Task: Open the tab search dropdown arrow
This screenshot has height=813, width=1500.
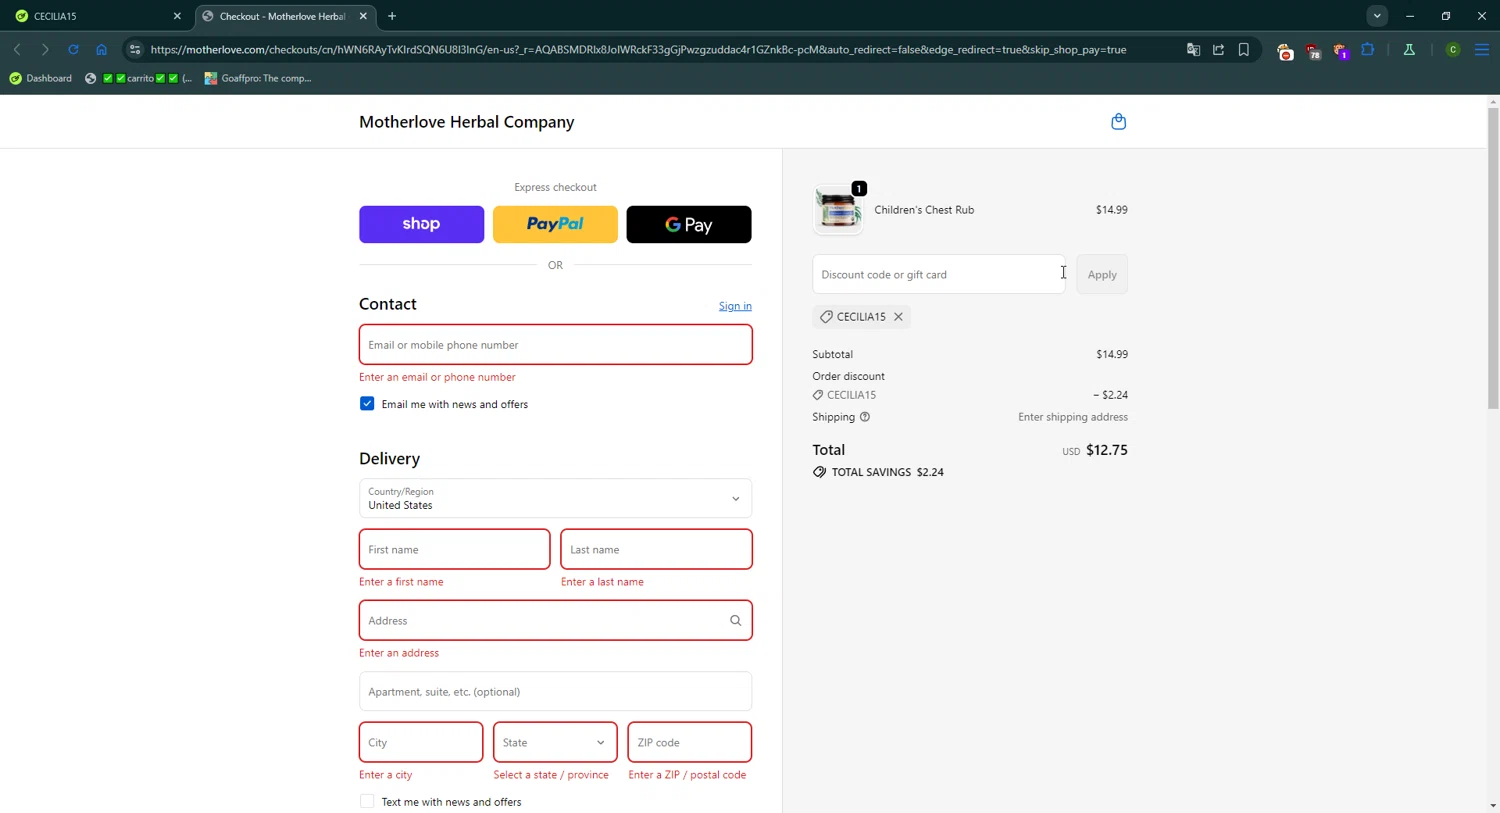Action: [1377, 16]
